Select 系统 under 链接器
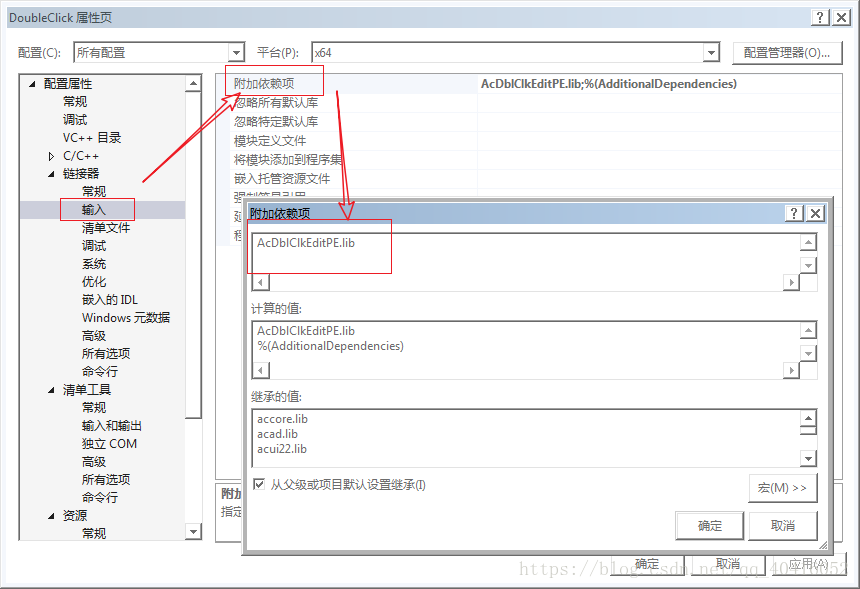This screenshot has width=860, height=589. pos(94,264)
